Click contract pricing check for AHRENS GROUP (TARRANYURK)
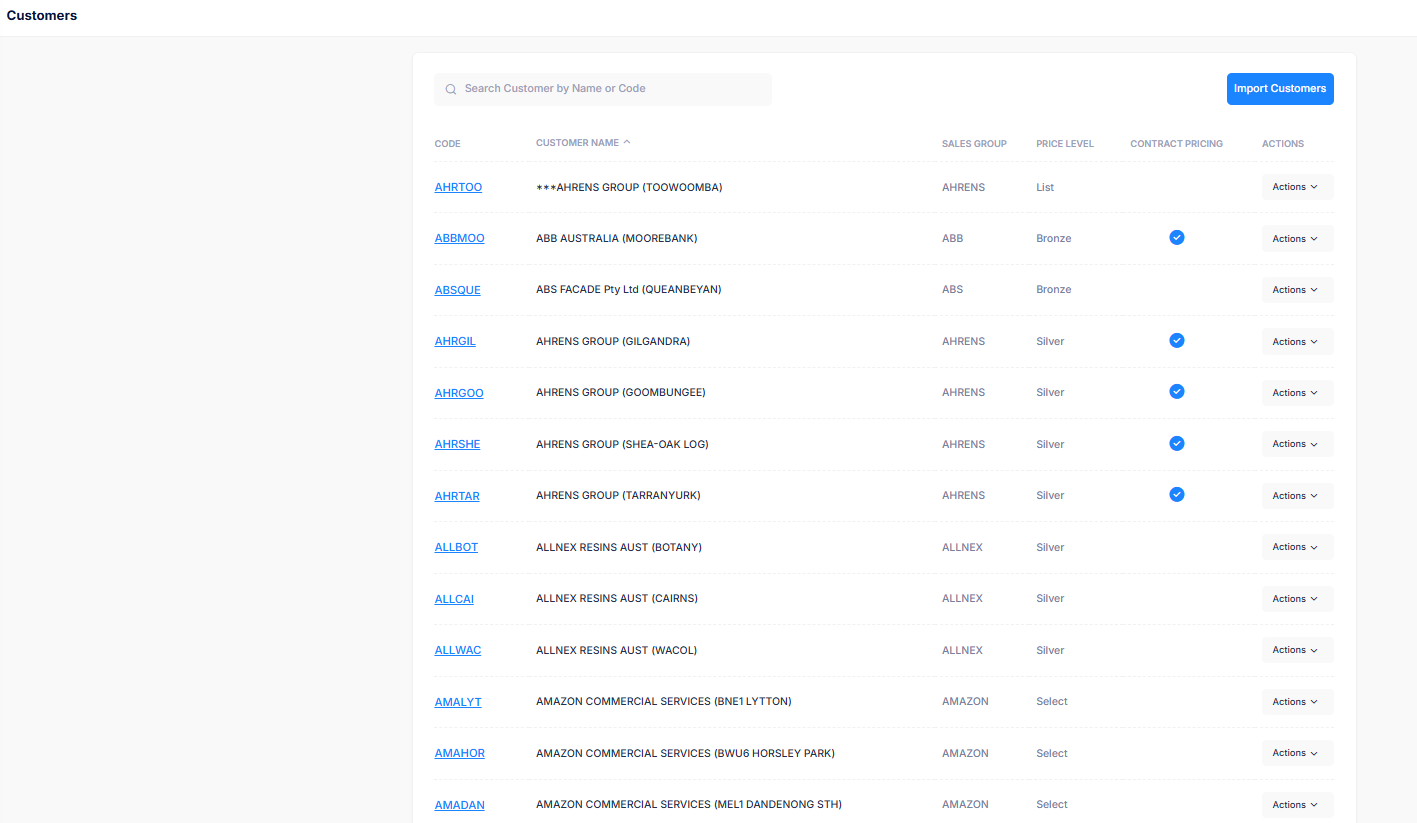The image size is (1417, 823). coord(1177,494)
